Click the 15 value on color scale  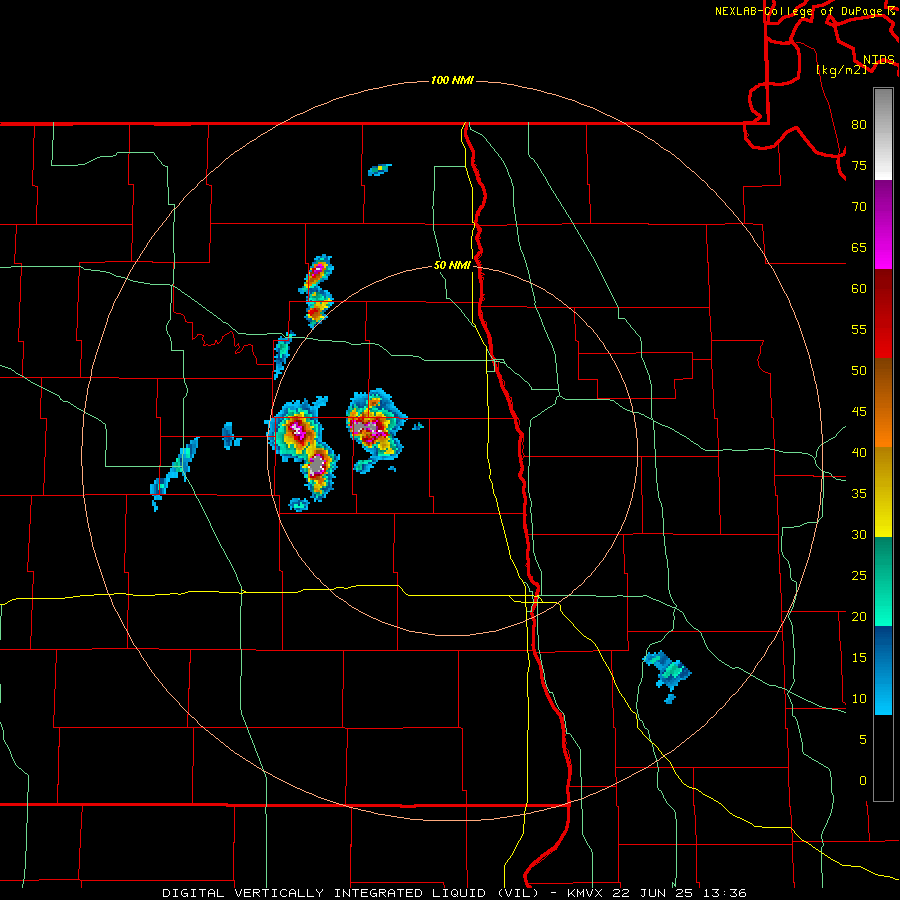tap(859, 658)
